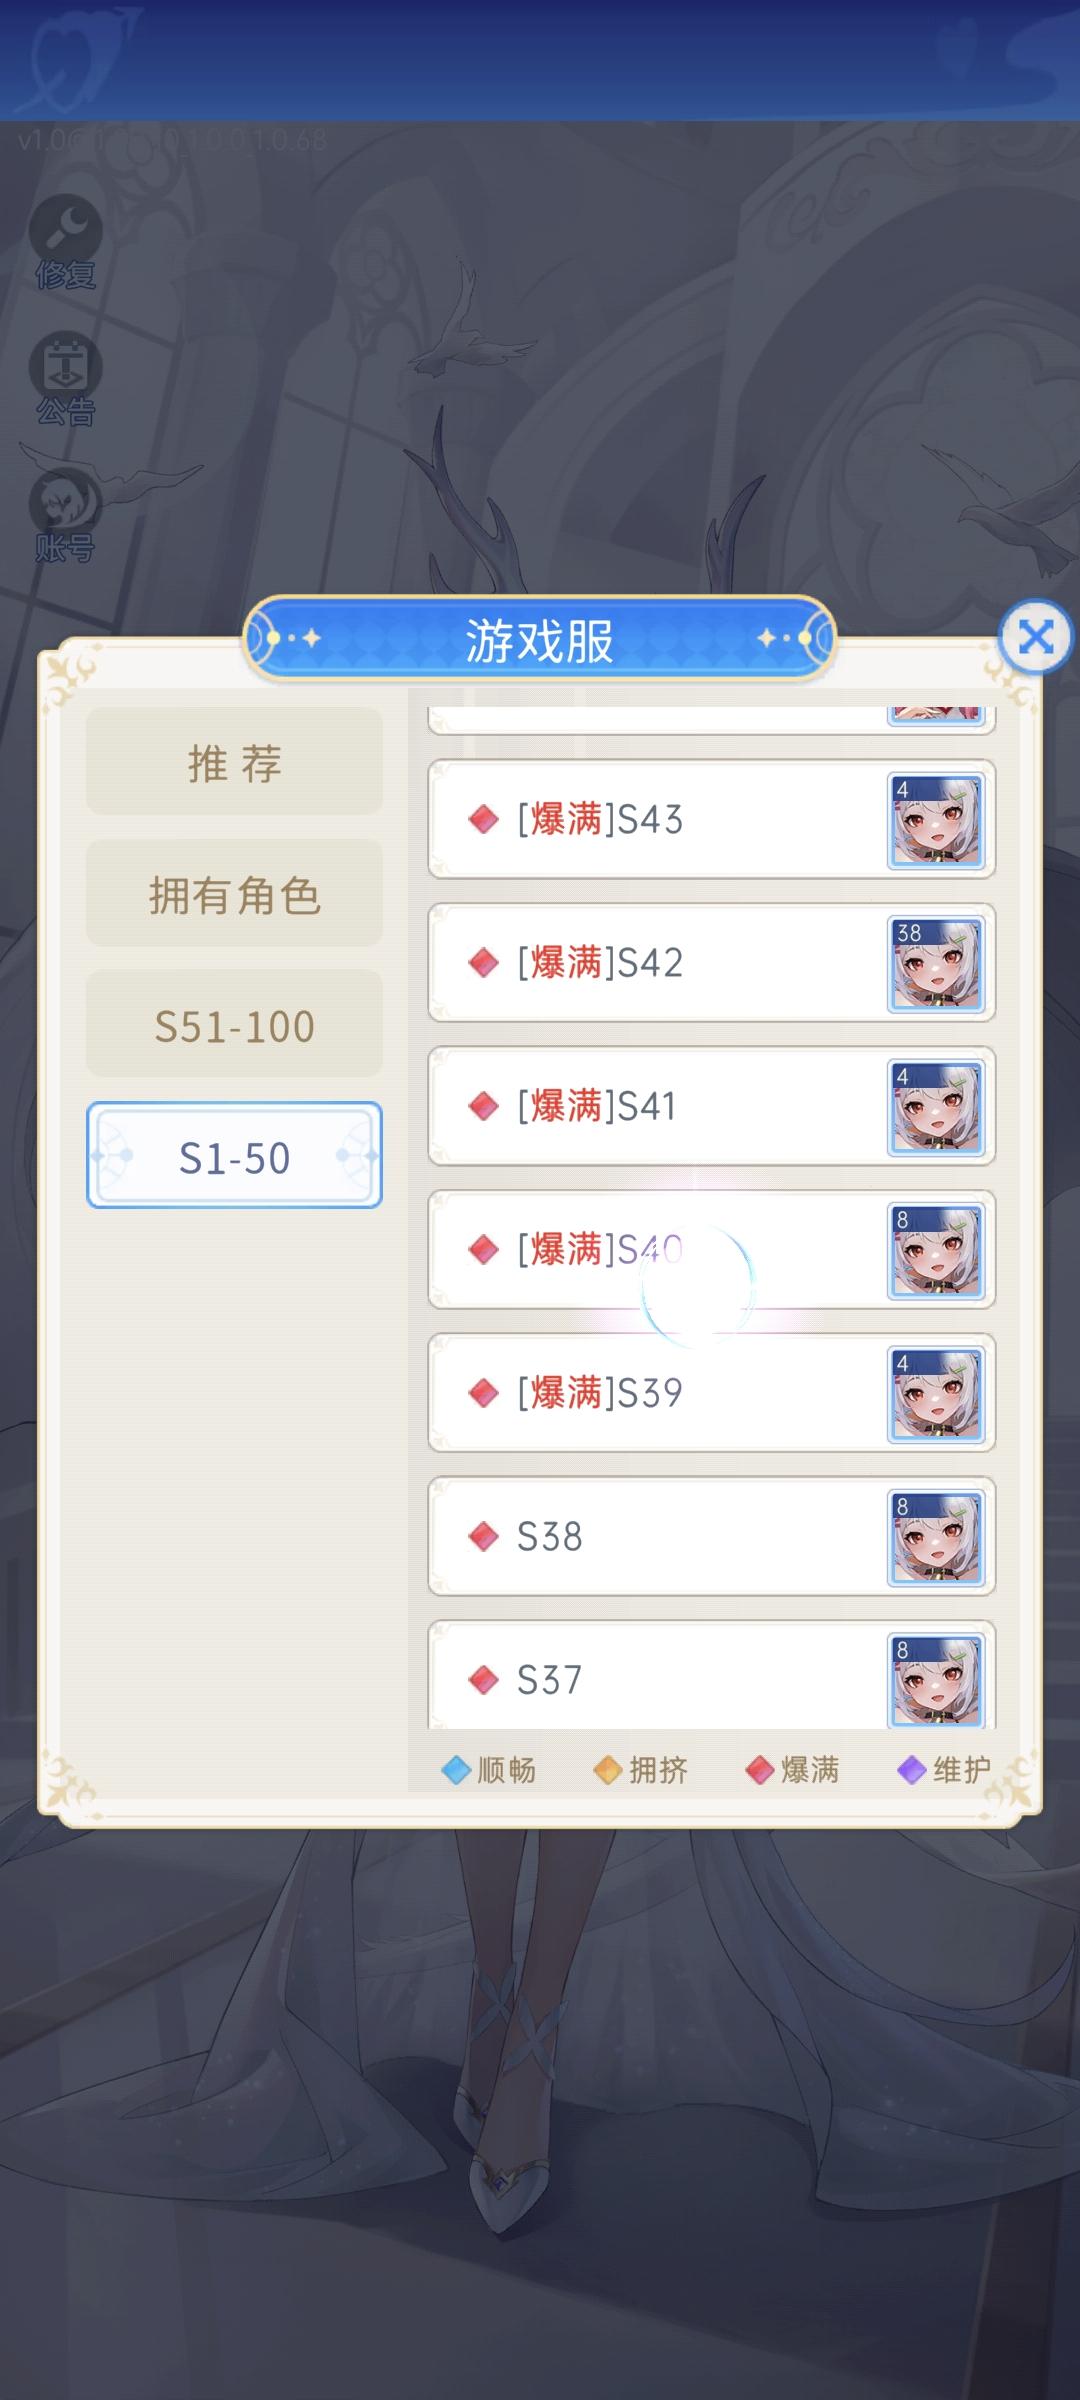Click red status diamond beside S41

coord(484,1106)
